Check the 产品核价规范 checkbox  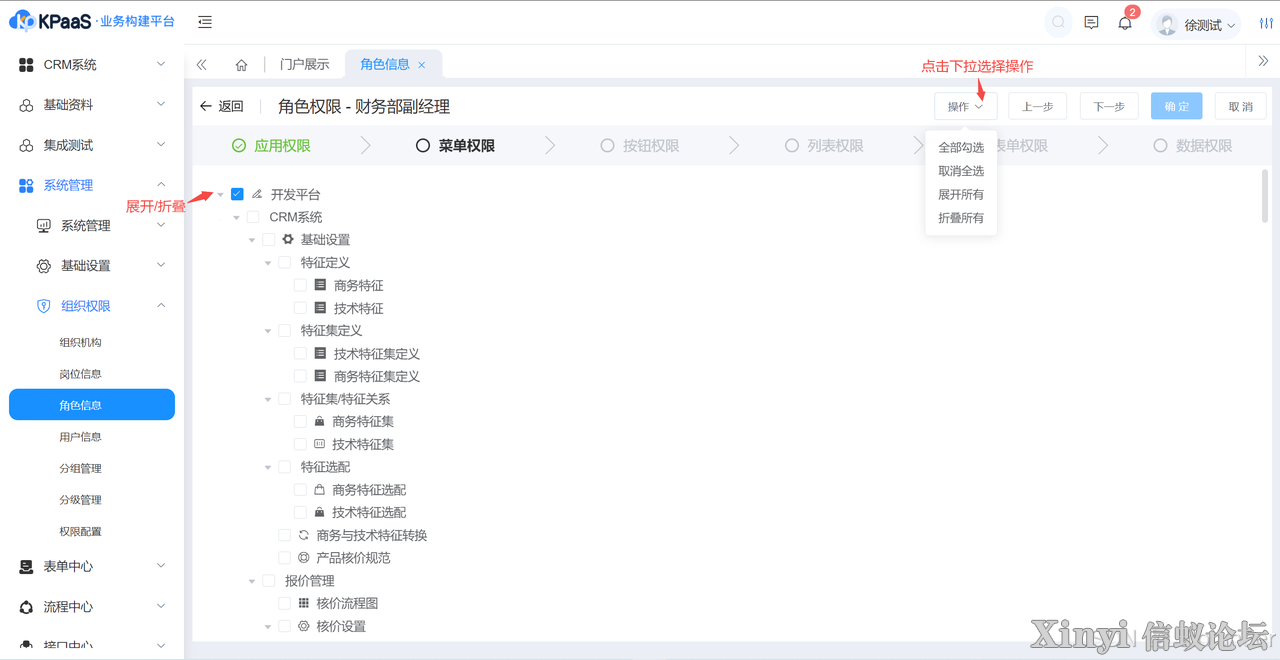[x=285, y=558]
